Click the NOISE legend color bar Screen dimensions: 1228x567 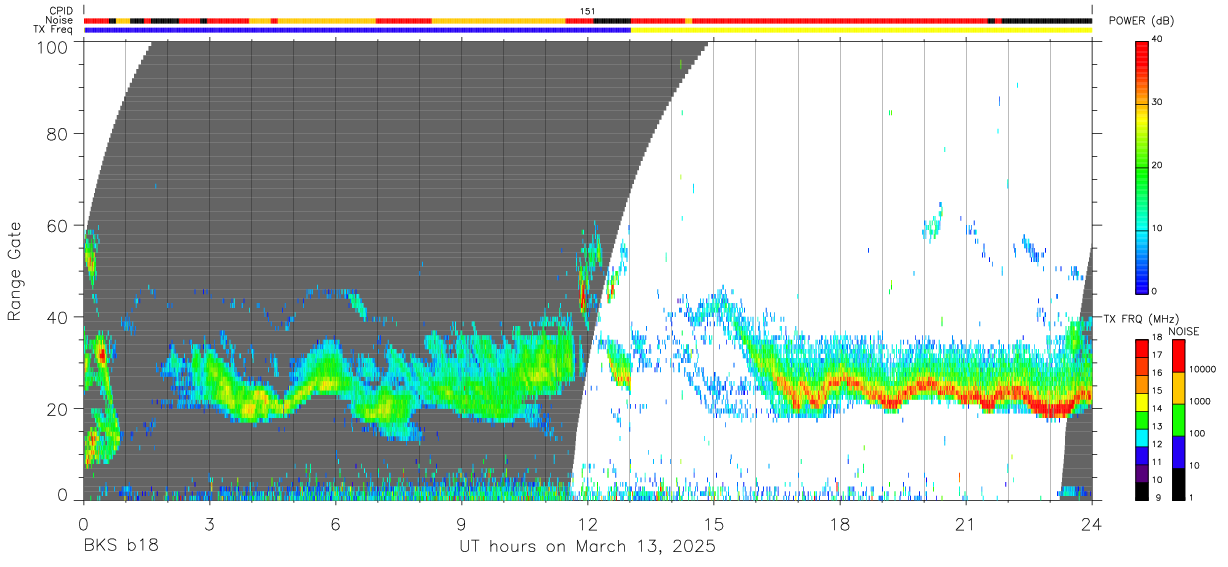1178,419
